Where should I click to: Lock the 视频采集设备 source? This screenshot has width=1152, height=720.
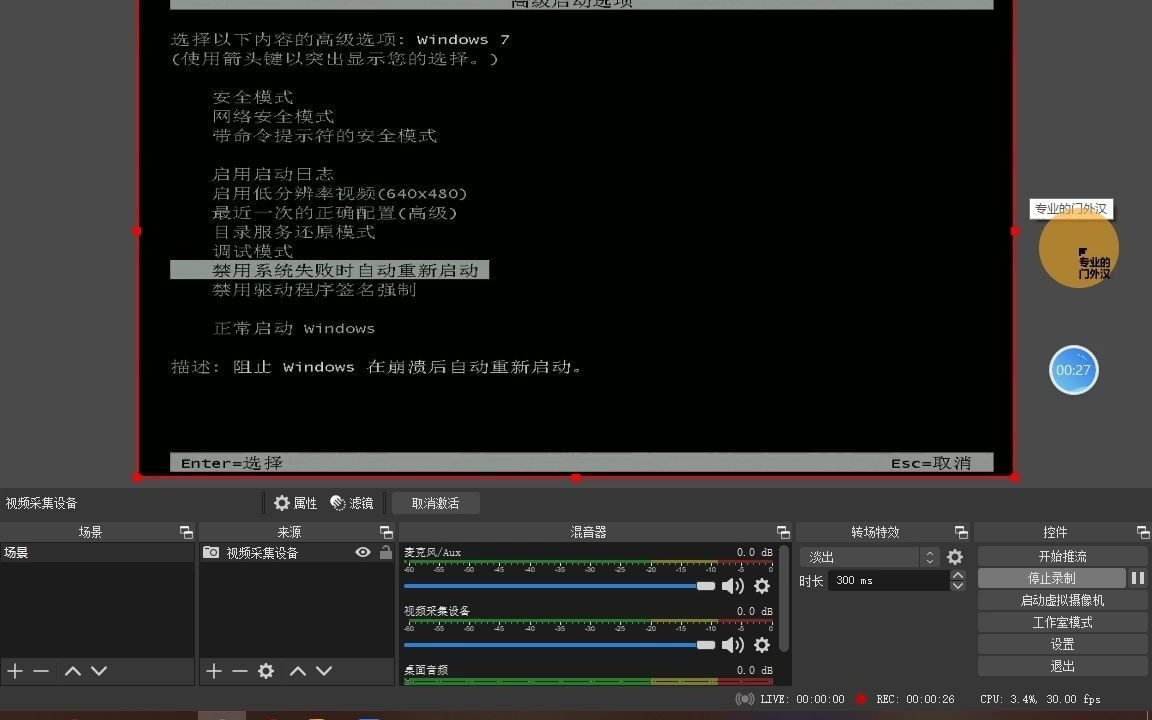click(385, 552)
